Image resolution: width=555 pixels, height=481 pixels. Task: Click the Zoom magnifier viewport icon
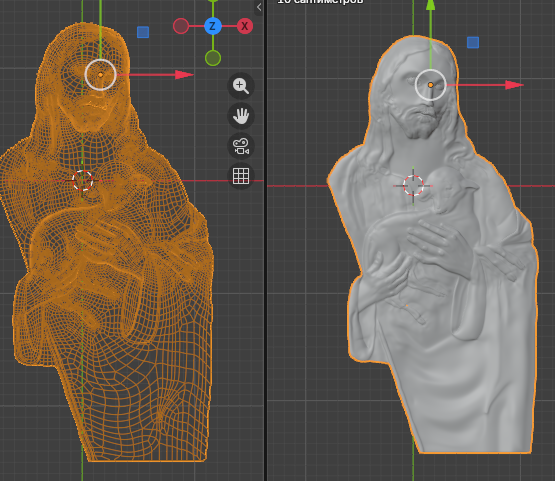click(x=241, y=86)
